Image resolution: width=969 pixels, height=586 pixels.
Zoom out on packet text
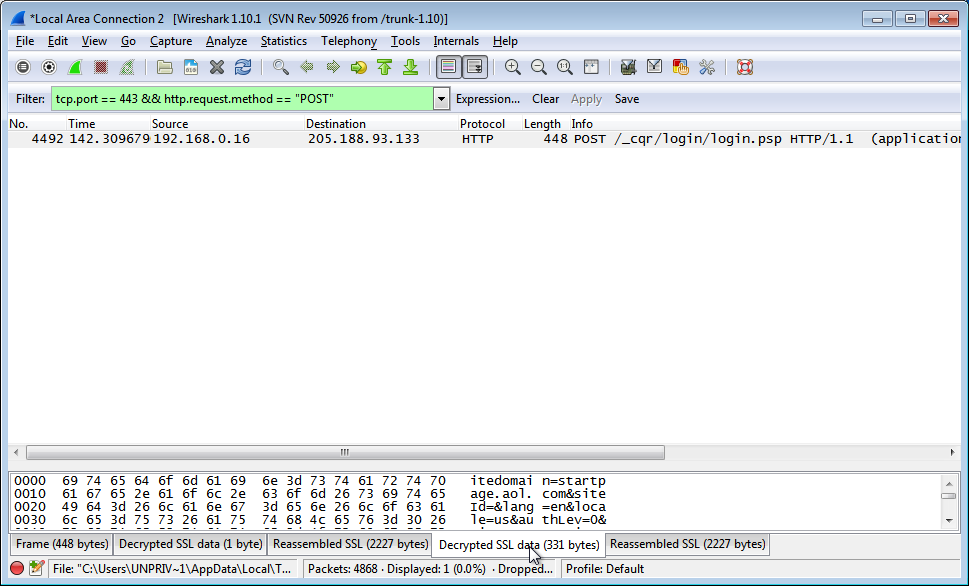pos(538,67)
